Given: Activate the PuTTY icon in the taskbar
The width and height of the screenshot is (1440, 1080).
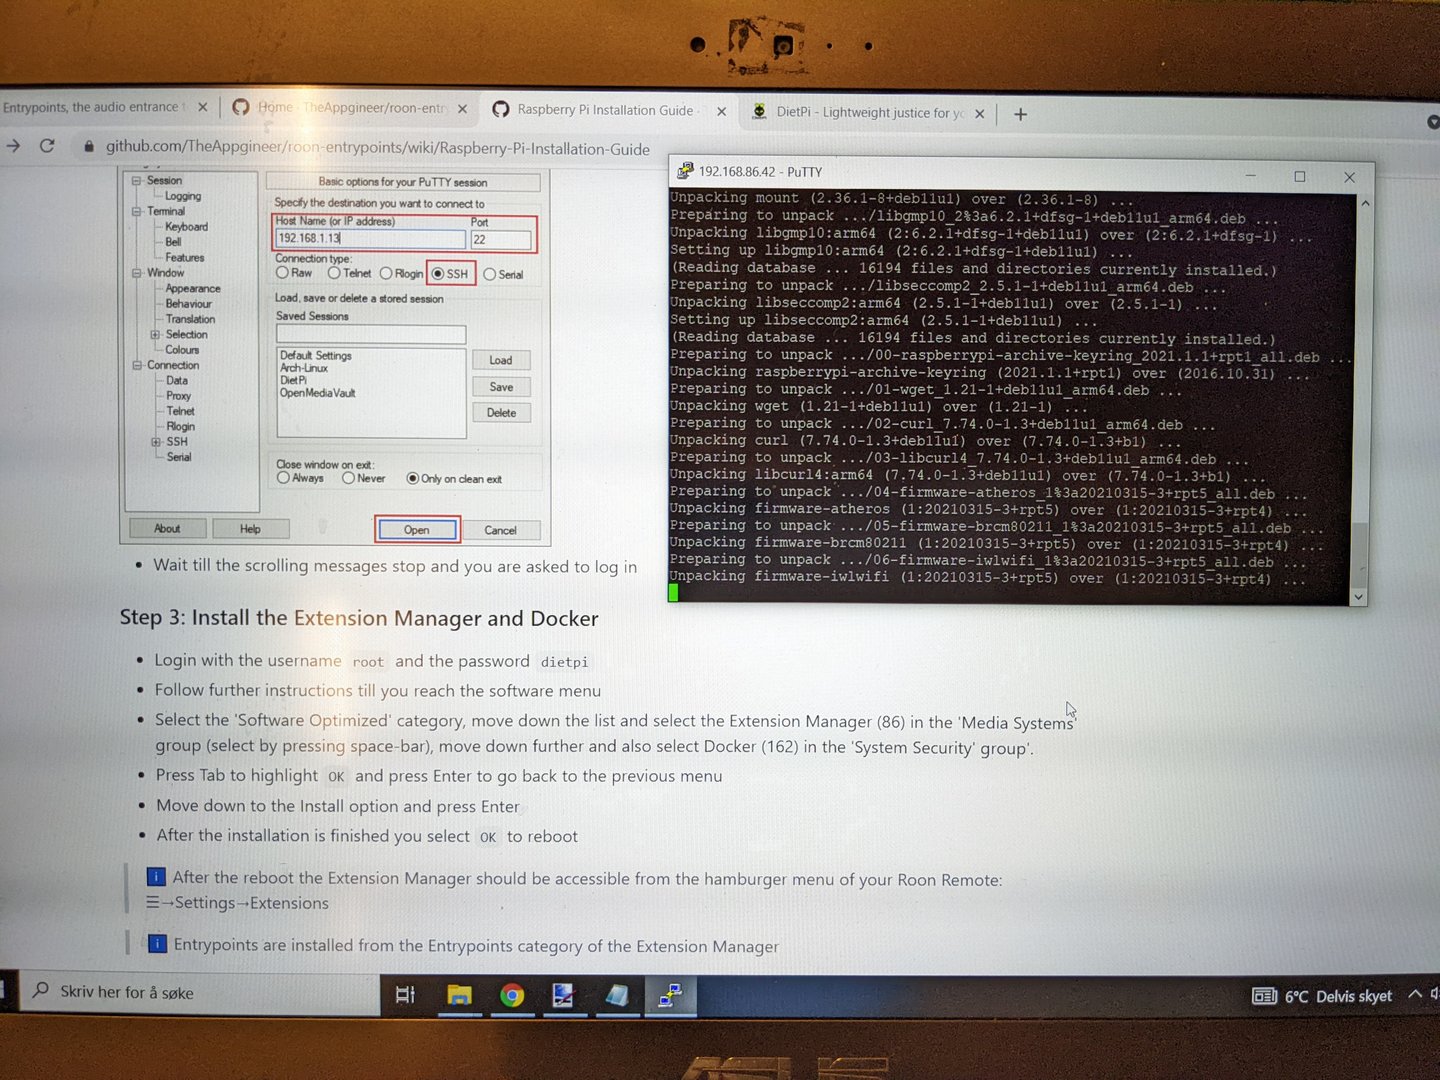Looking at the screenshot, I should coord(669,995).
